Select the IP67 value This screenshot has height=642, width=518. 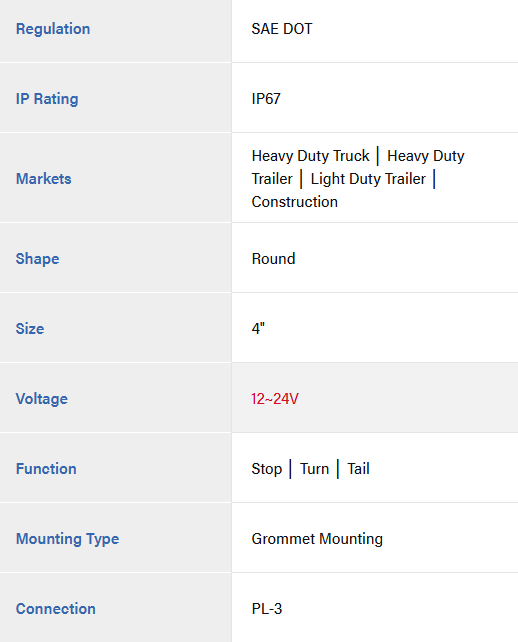click(266, 99)
